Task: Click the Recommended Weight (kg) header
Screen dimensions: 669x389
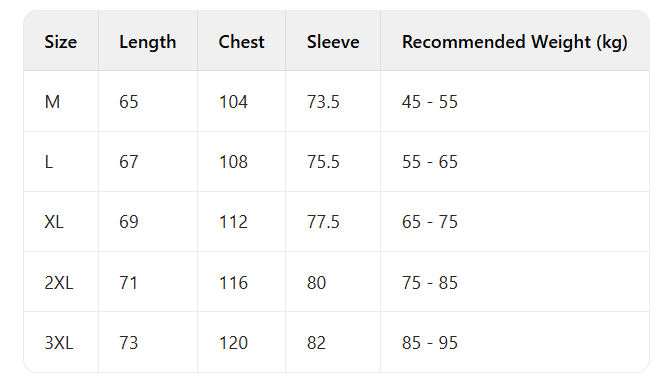Action: tap(515, 42)
